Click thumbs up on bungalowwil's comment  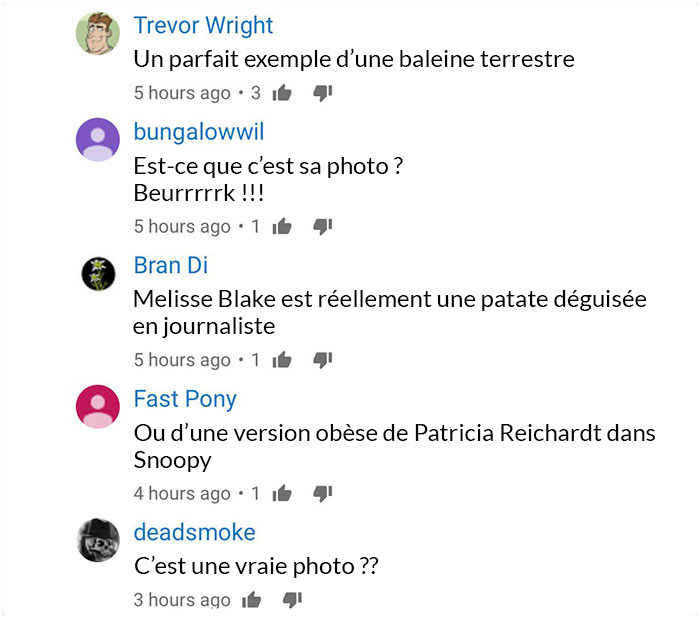(282, 226)
